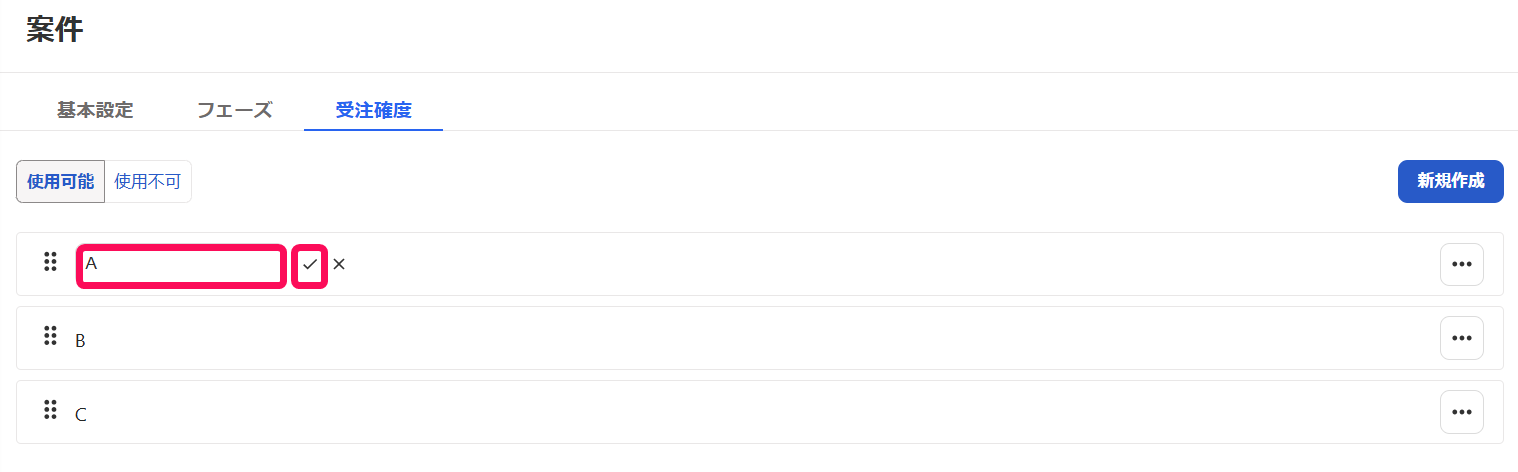Click the B item name
This screenshot has height=472, width=1518.
(81, 341)
